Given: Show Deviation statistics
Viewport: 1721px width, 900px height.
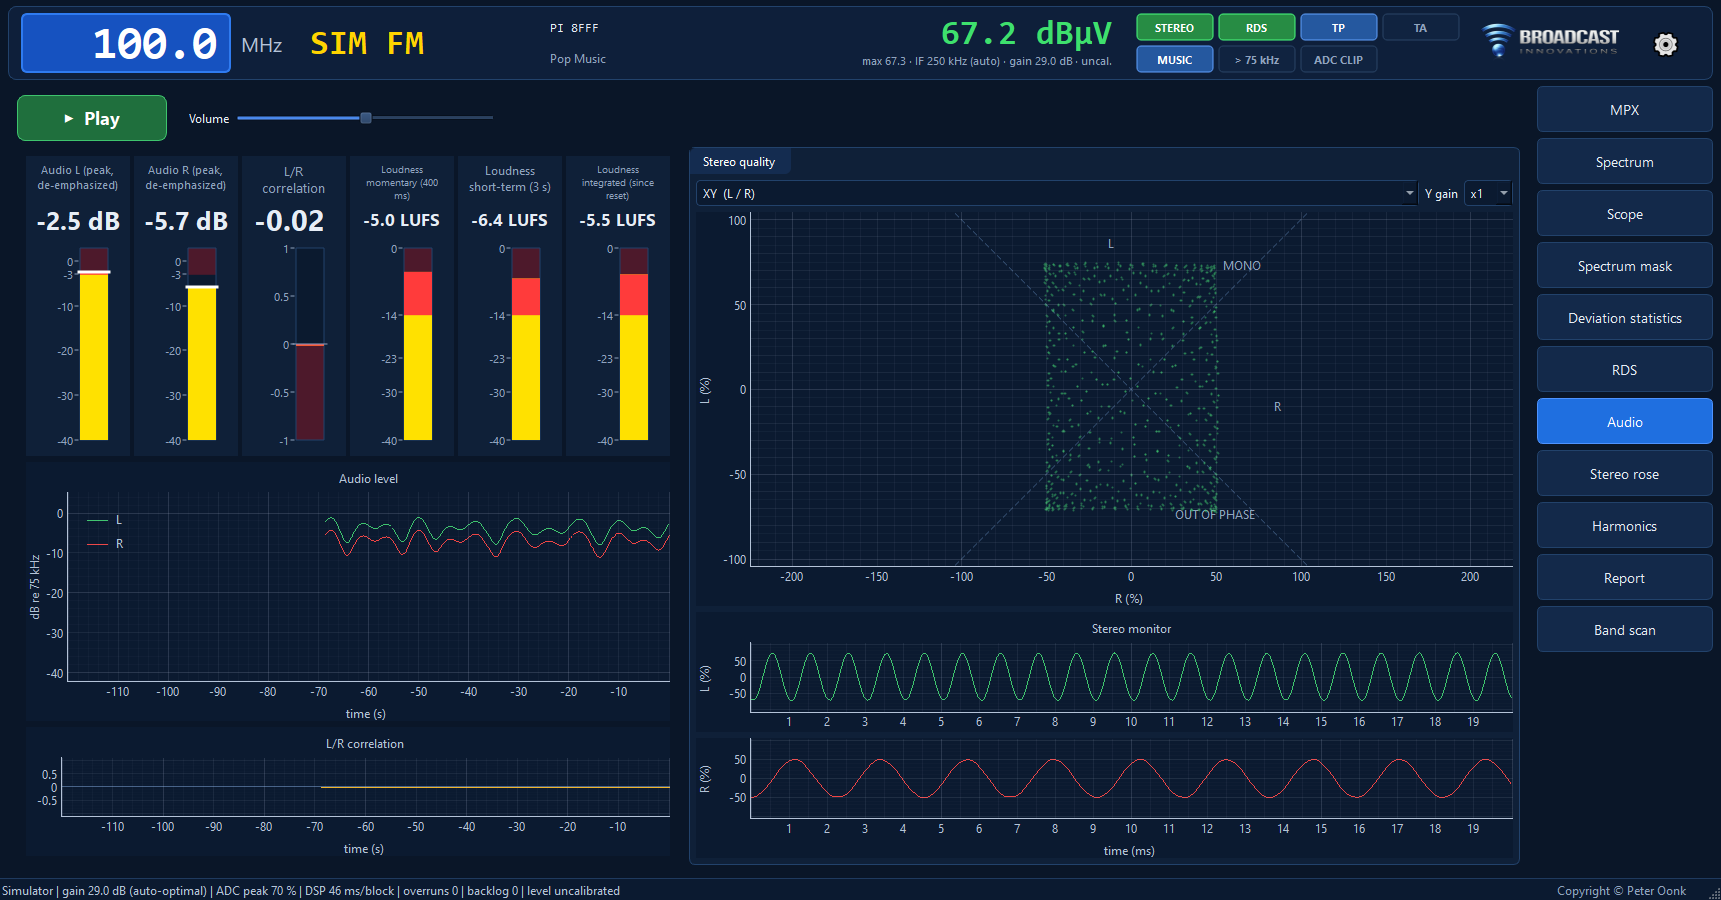Looking at the screenshot, I should click(x=1624, y=318).
